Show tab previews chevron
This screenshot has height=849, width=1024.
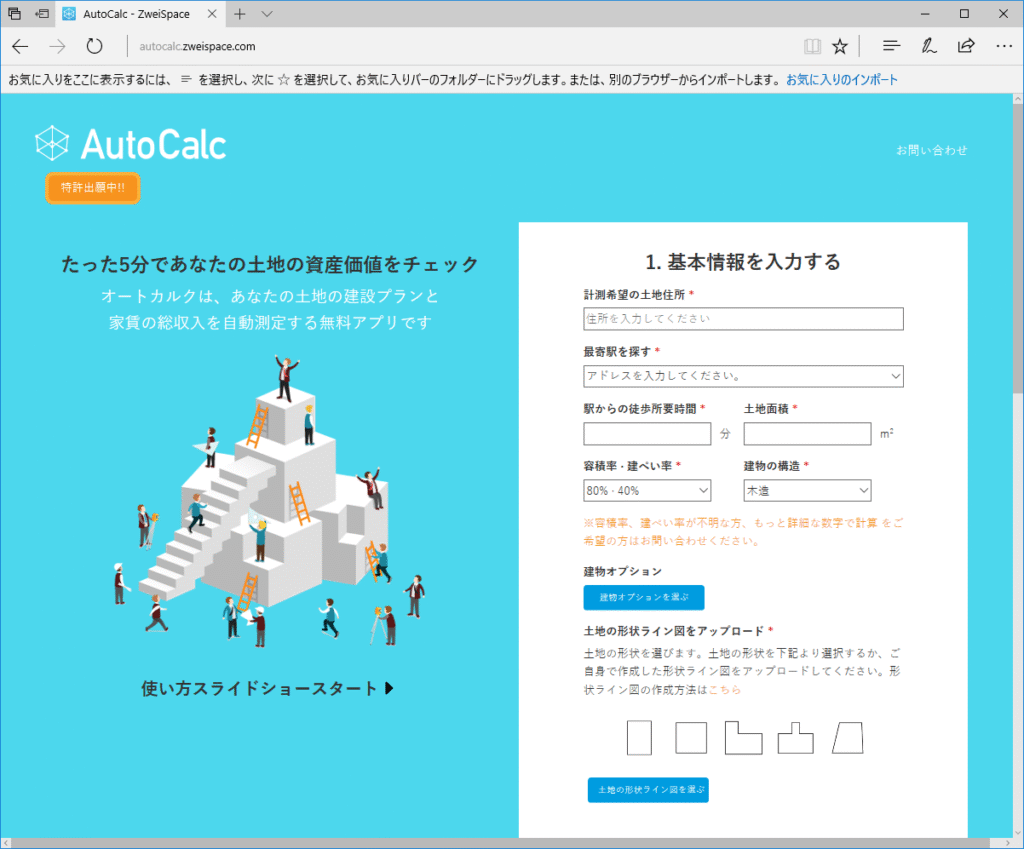(x=266, y=14)
